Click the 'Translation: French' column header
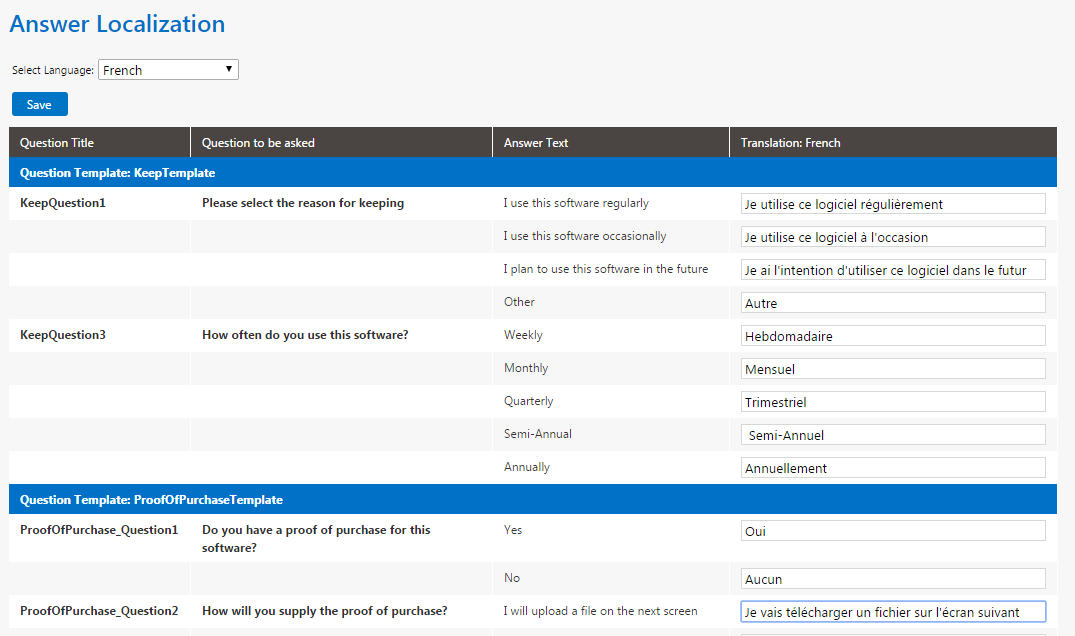The width and height of the screenshot is (1075, 636). point(790,143)
